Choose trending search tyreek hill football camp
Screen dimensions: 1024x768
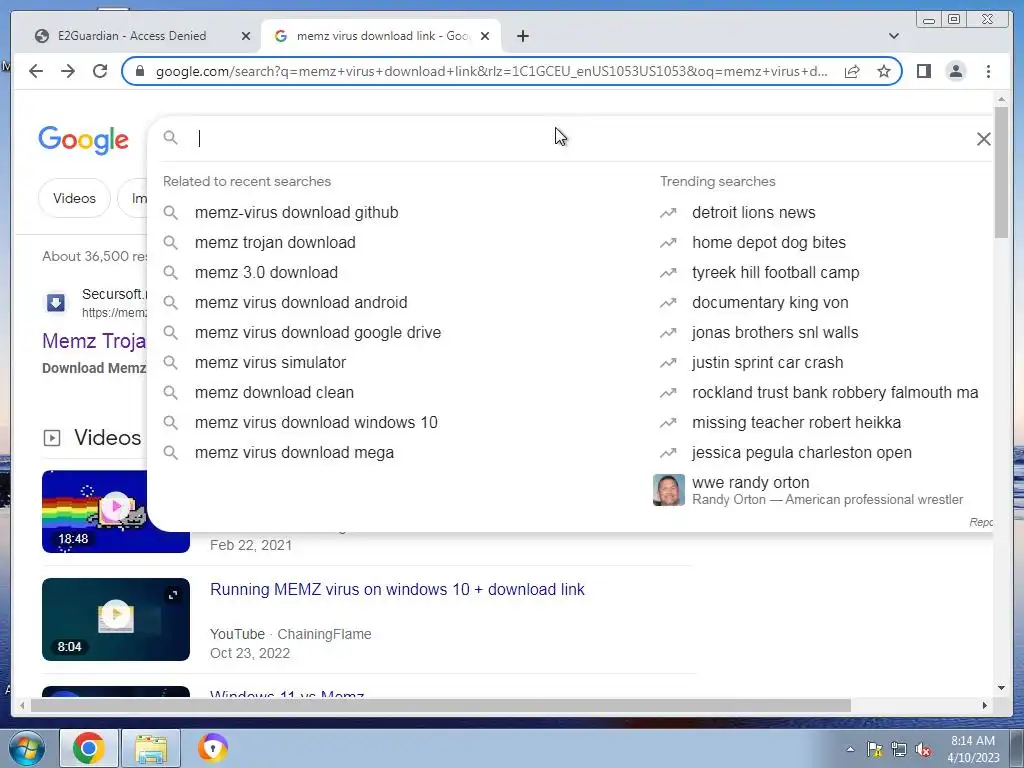(x=775, y=272)
